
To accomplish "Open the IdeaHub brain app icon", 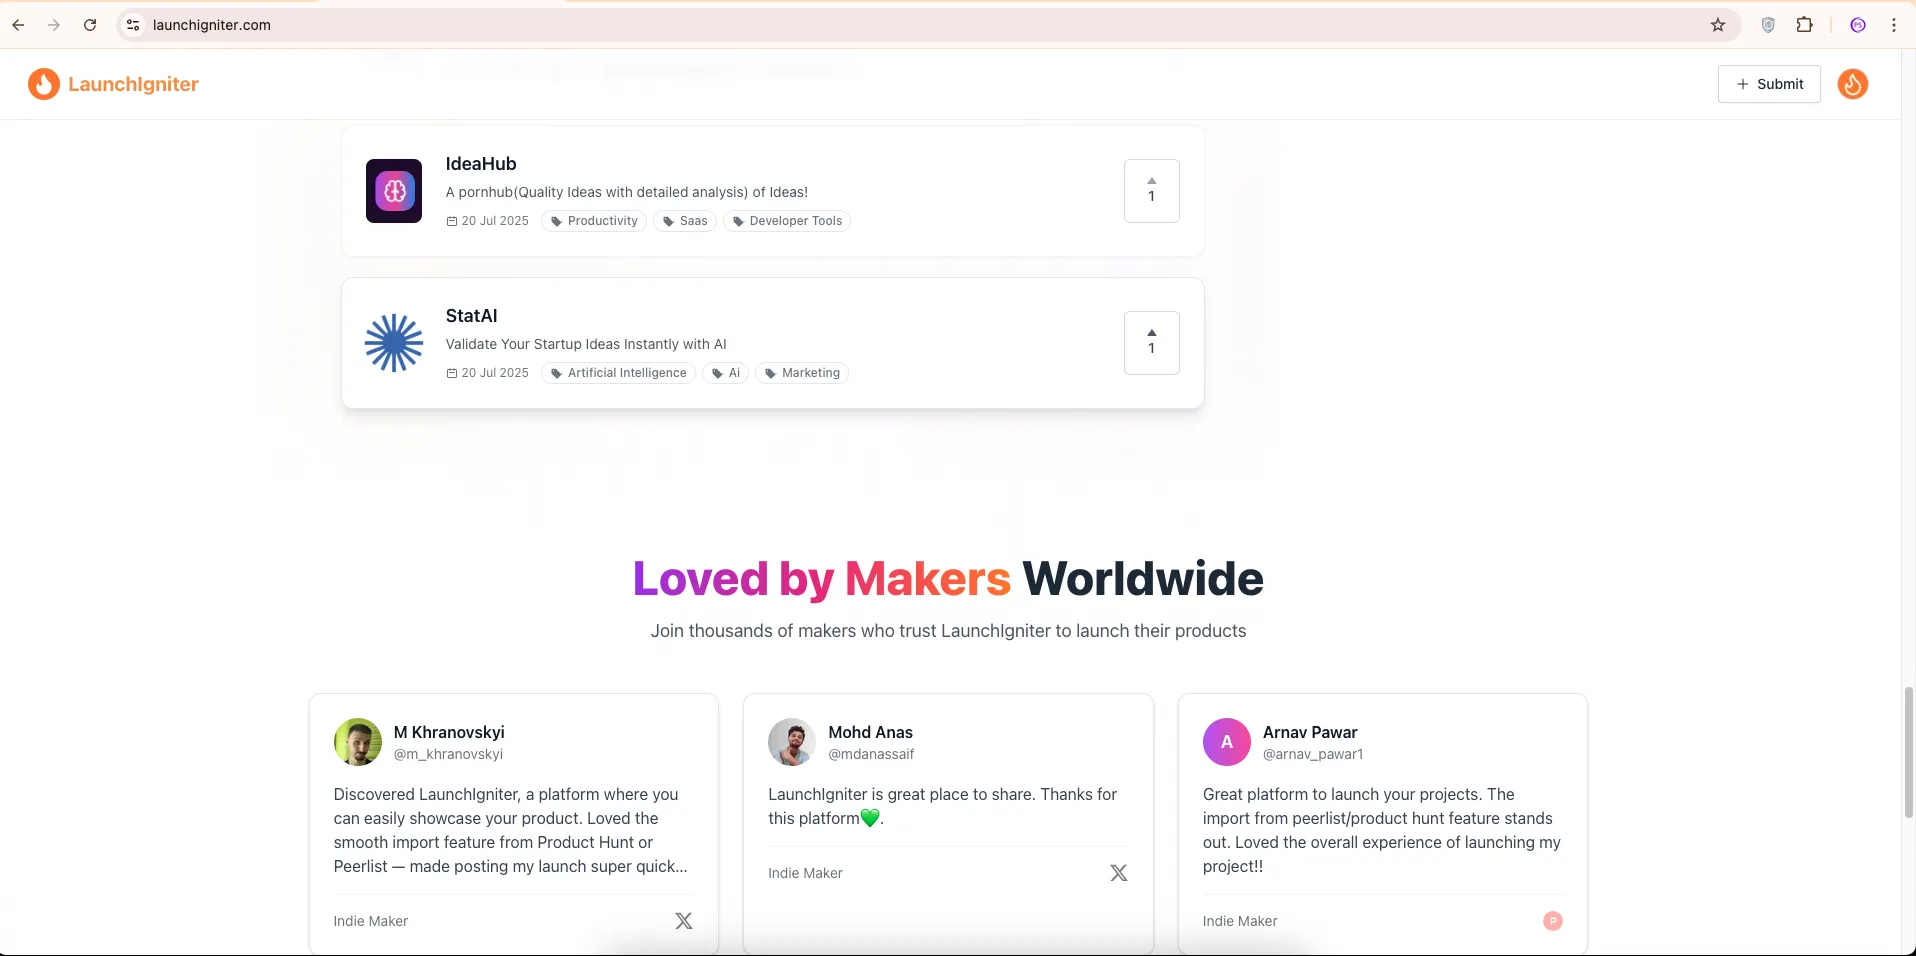I will (394, 191).
